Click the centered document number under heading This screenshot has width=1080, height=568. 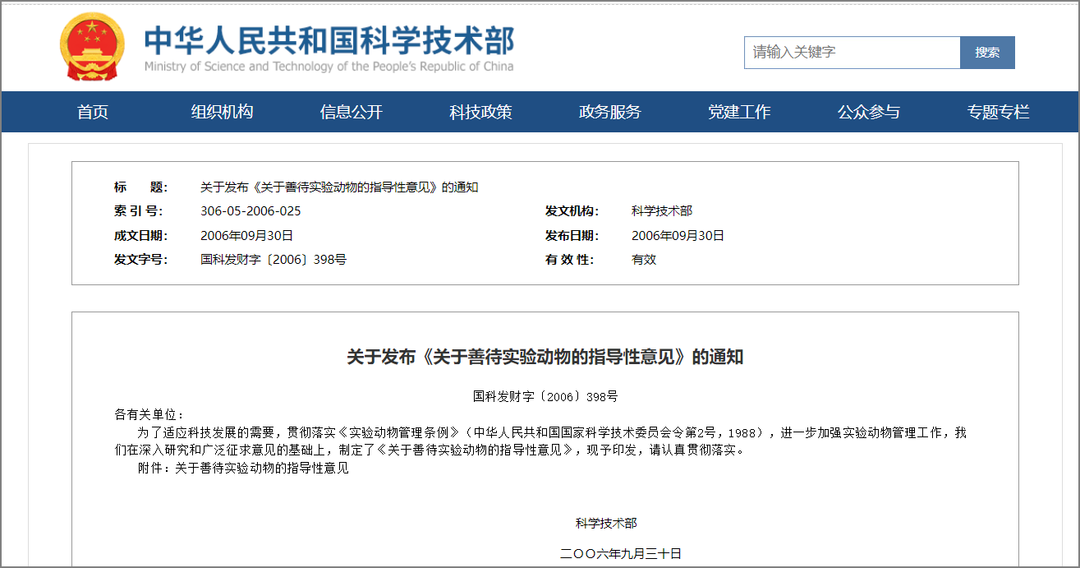tap(545, 397)
